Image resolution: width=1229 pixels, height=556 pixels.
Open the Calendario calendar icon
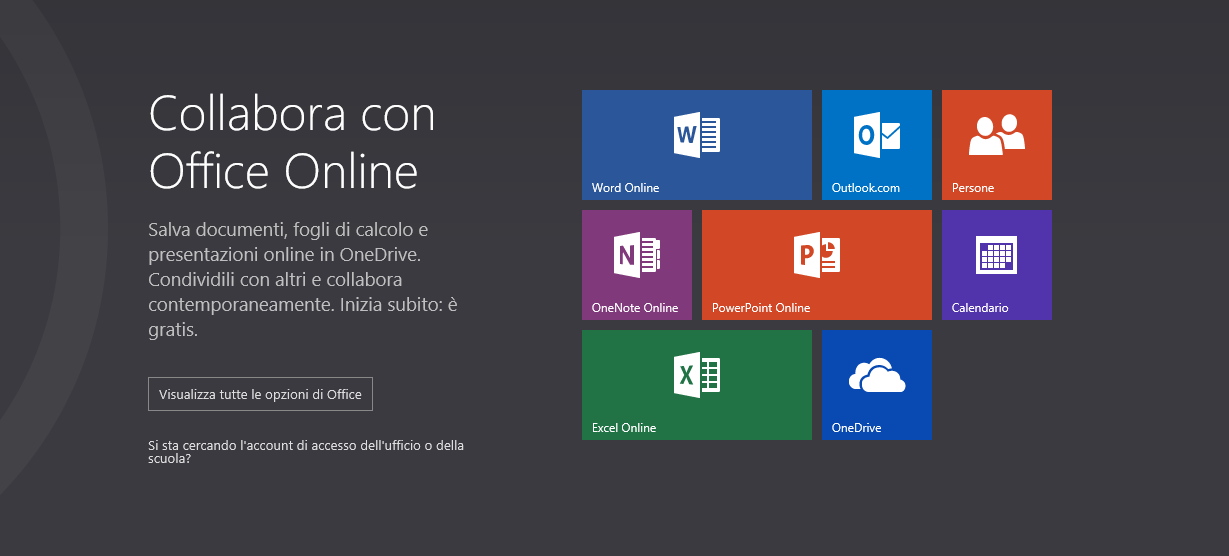tap(997, 255)
